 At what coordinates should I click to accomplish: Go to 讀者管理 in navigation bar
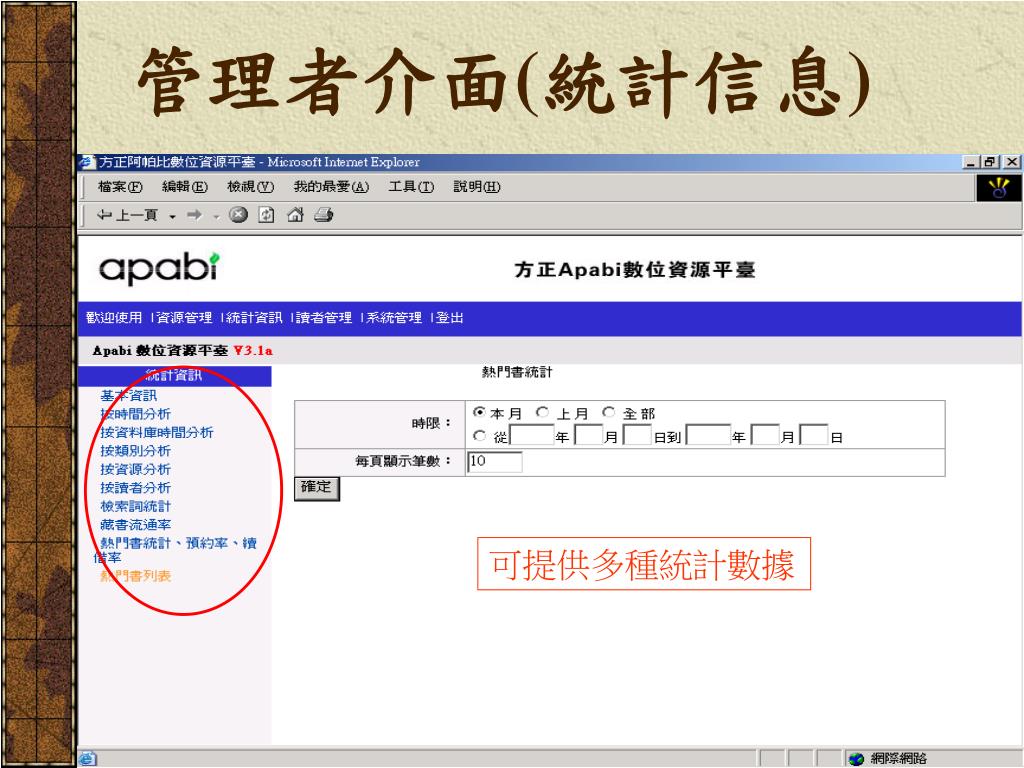(x=324, y=318)
